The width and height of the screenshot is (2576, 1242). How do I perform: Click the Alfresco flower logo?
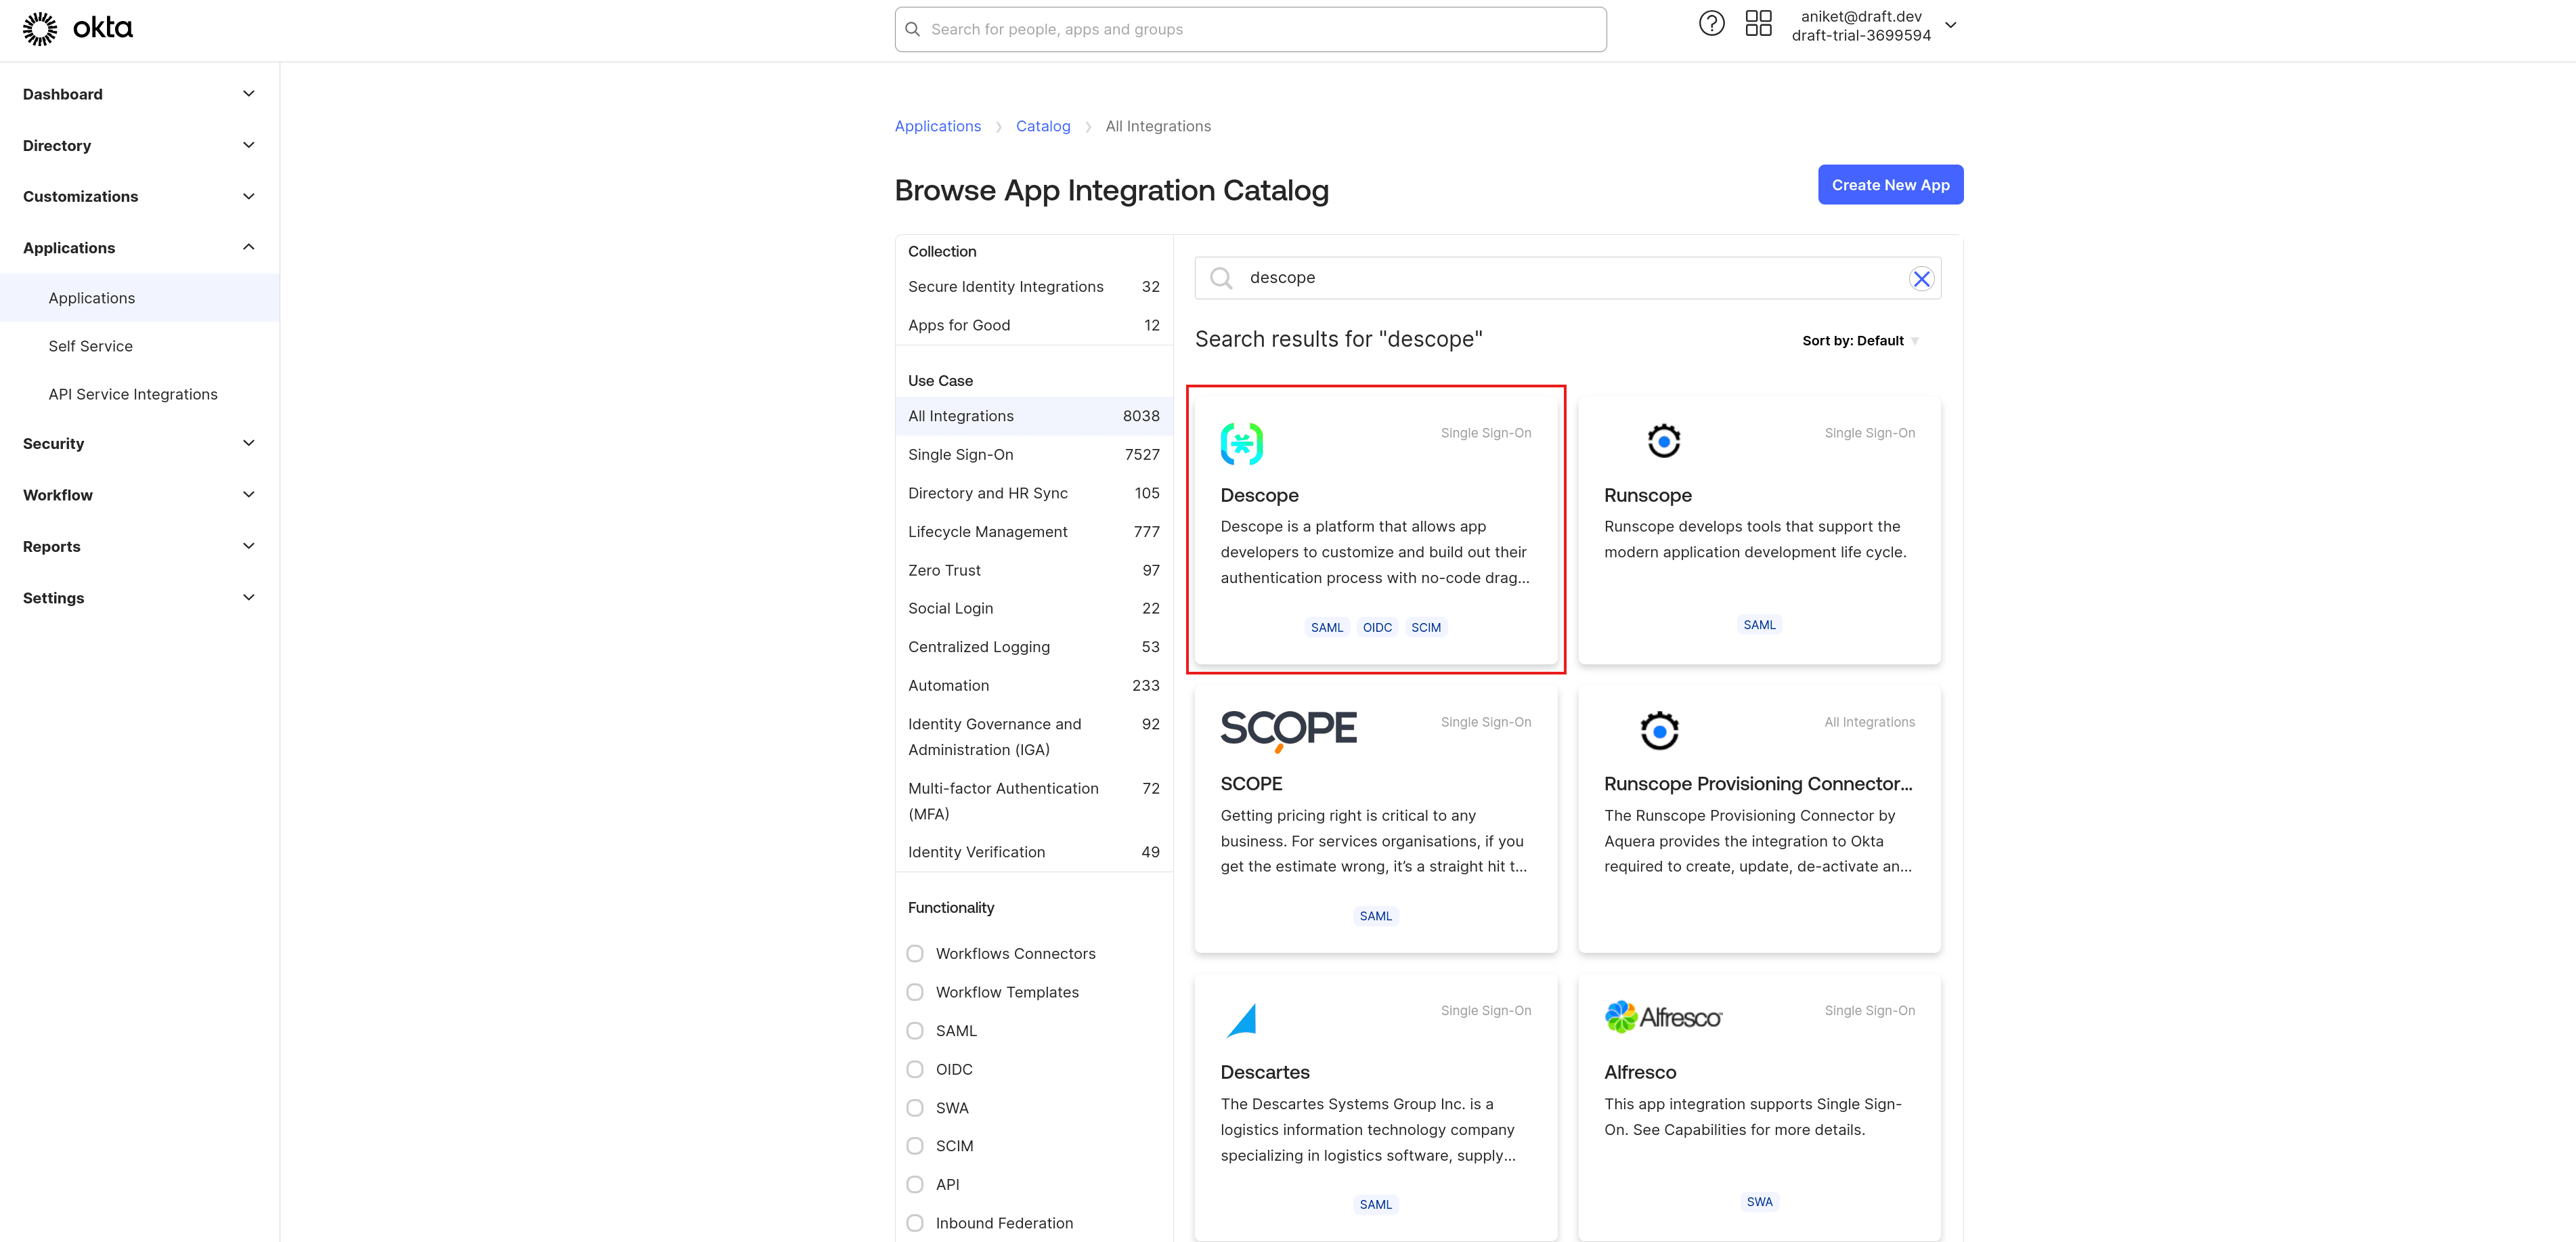1622,1017
